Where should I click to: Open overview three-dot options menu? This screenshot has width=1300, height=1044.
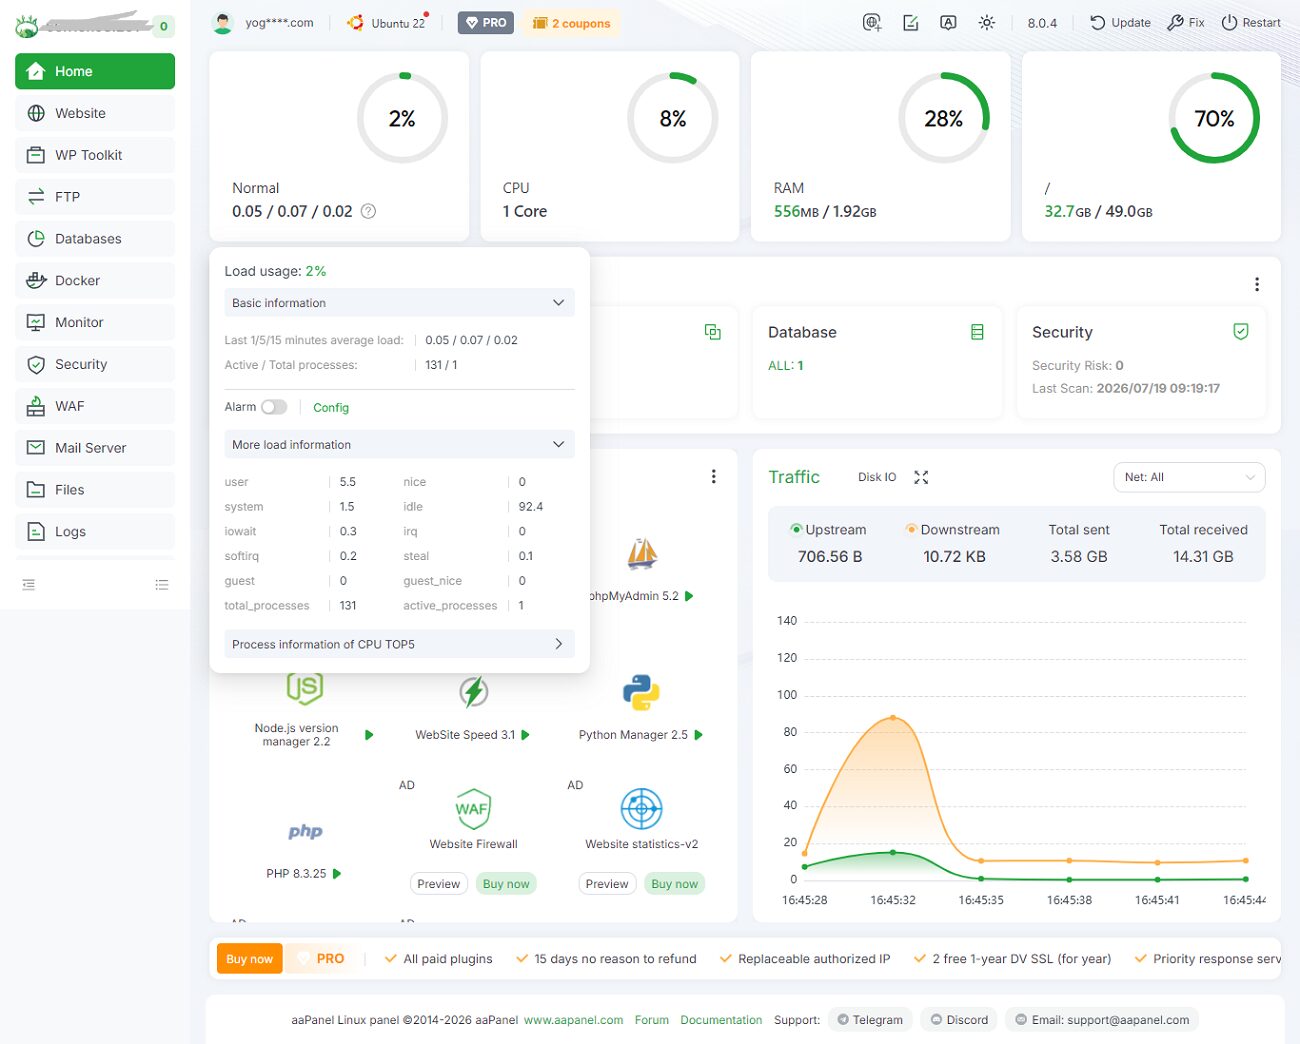tap(1257, 285)
